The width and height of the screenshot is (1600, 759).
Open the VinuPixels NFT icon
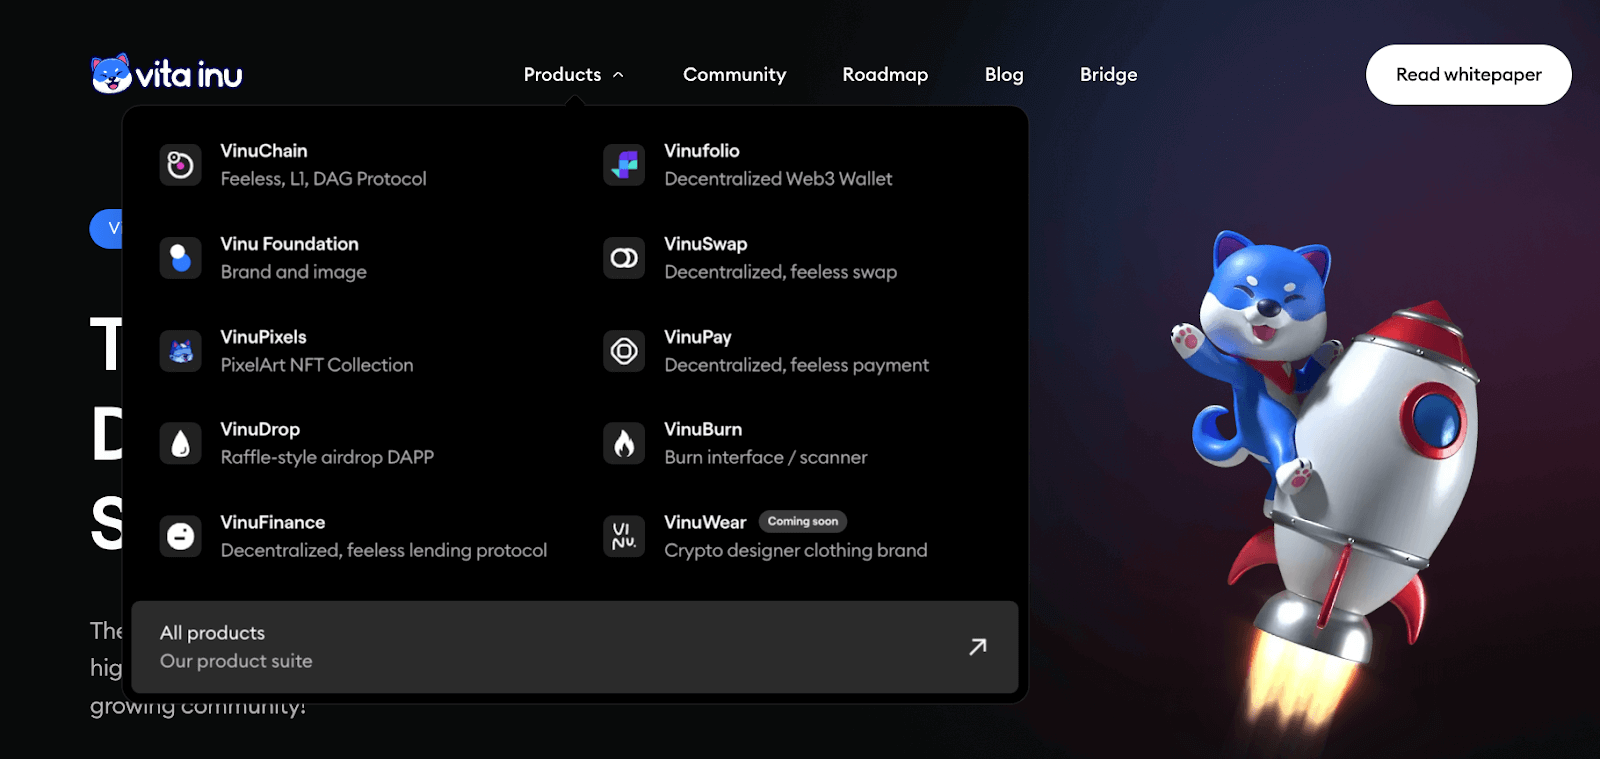click(180, 351)
